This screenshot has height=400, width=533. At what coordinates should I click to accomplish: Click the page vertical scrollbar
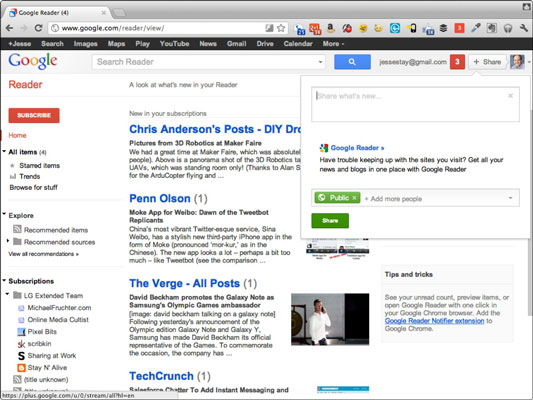click(531, 211)
